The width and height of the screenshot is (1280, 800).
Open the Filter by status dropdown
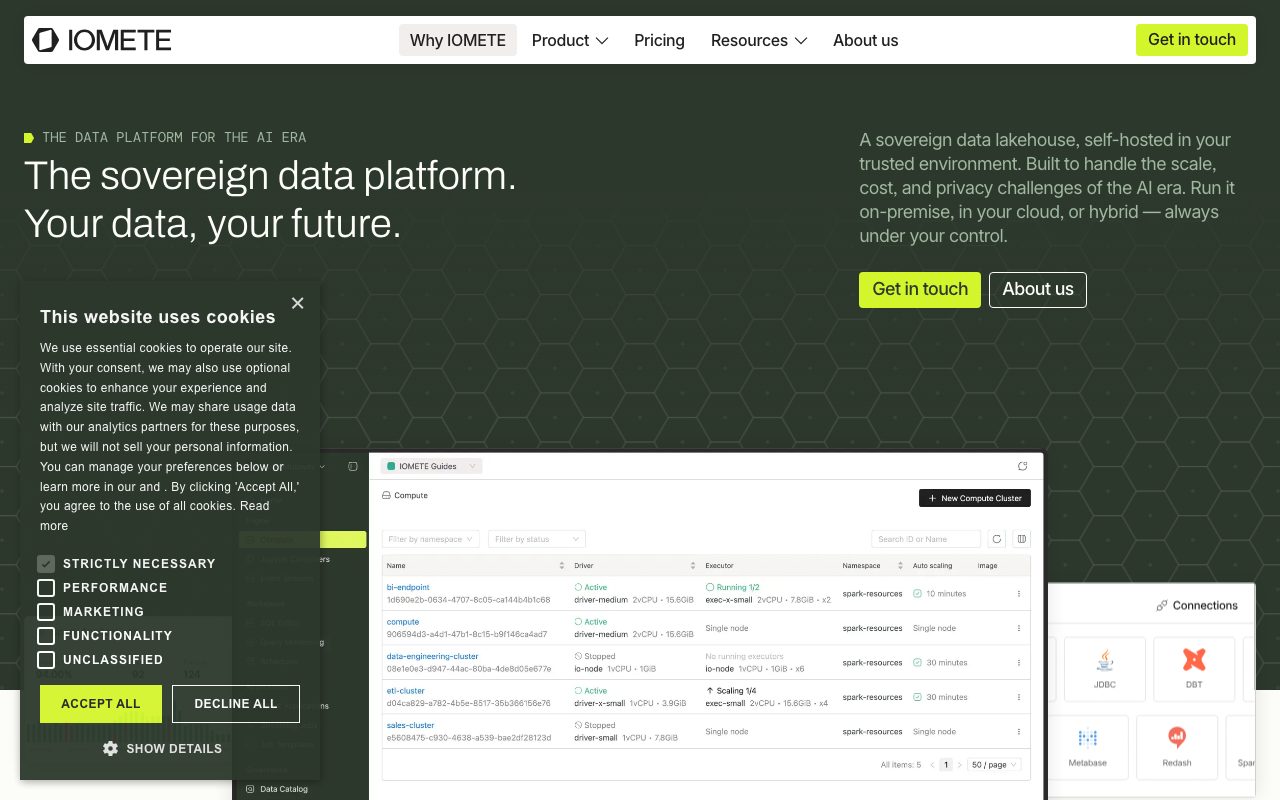click(x=537, y=539)
